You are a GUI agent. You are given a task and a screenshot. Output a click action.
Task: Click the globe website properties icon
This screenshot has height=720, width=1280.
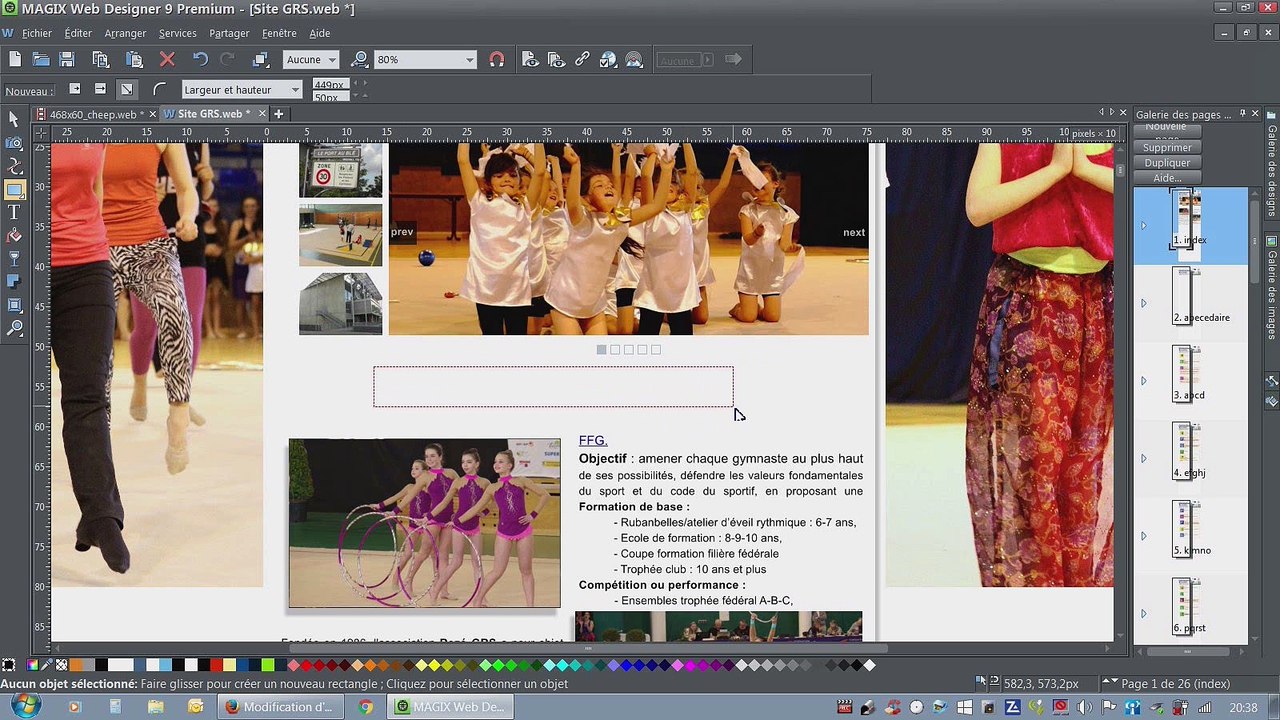(x=608, y=60)
